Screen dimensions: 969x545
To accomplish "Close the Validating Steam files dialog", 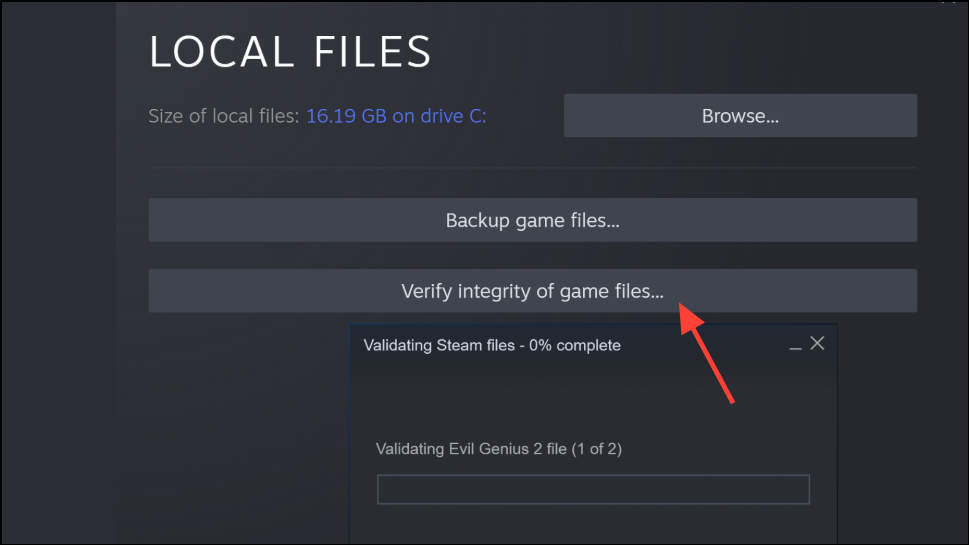I will pos(817,344).
